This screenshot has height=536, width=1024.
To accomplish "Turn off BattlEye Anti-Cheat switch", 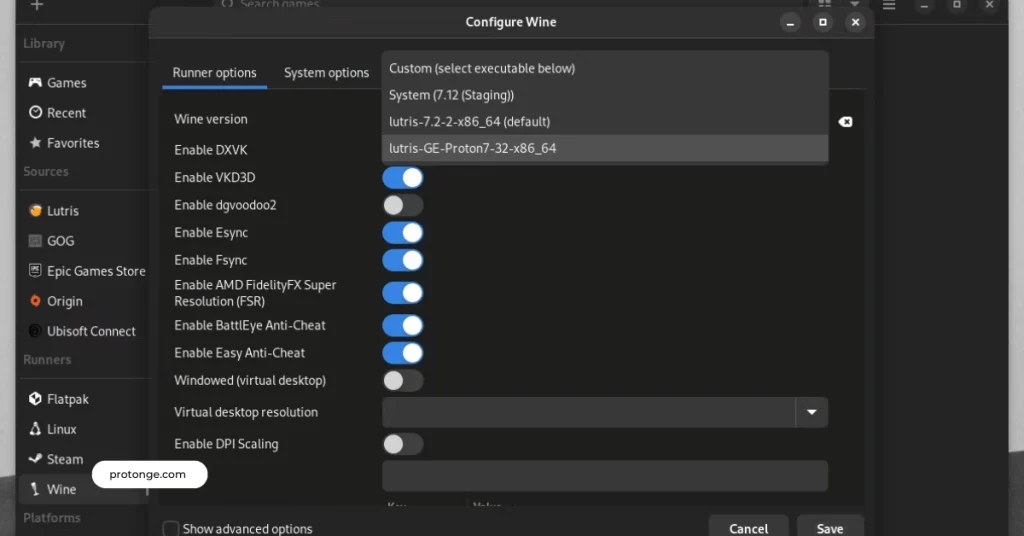I will pyautogui.click(x=403, y=325).
